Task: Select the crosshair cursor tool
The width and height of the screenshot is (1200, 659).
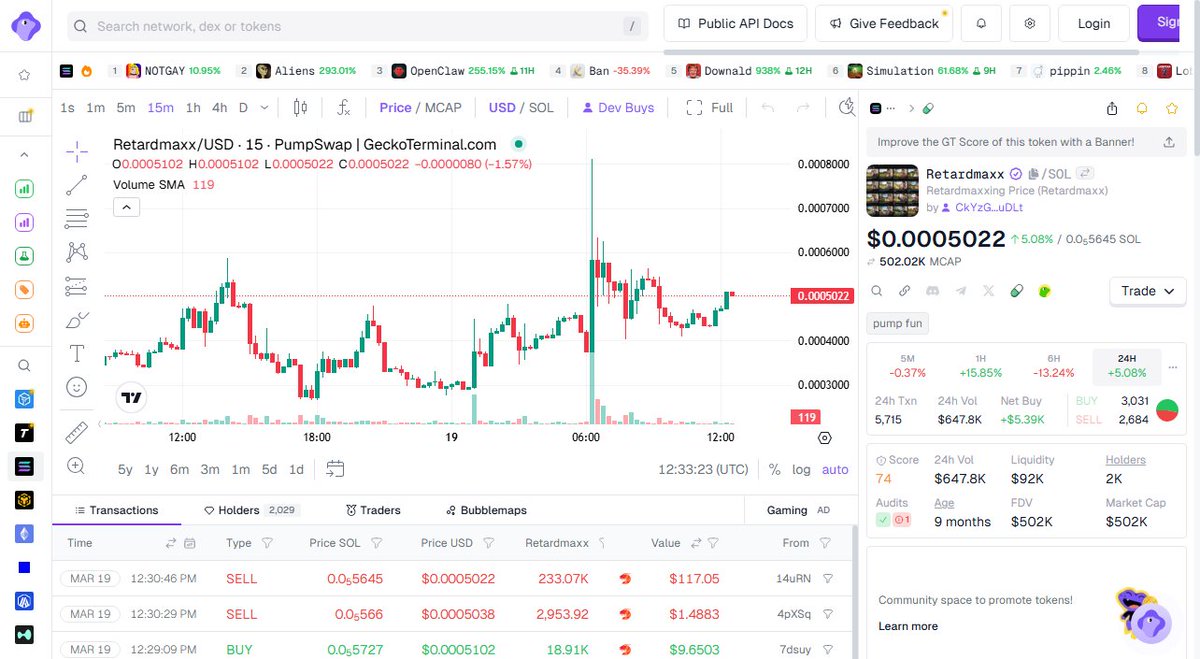Action: 76,152
